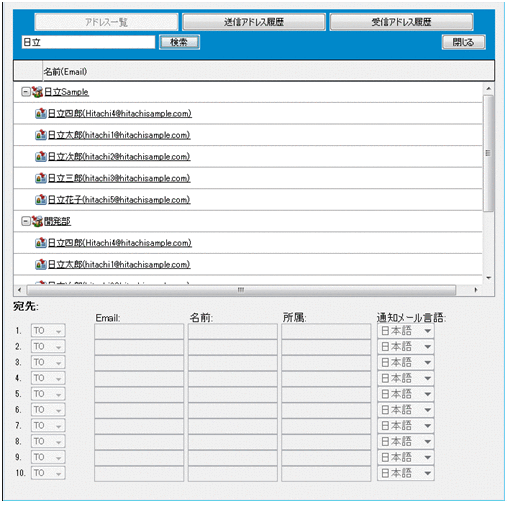
Task: Click user icon of 日立次郎 (hitachi2)
Action: 41,156
